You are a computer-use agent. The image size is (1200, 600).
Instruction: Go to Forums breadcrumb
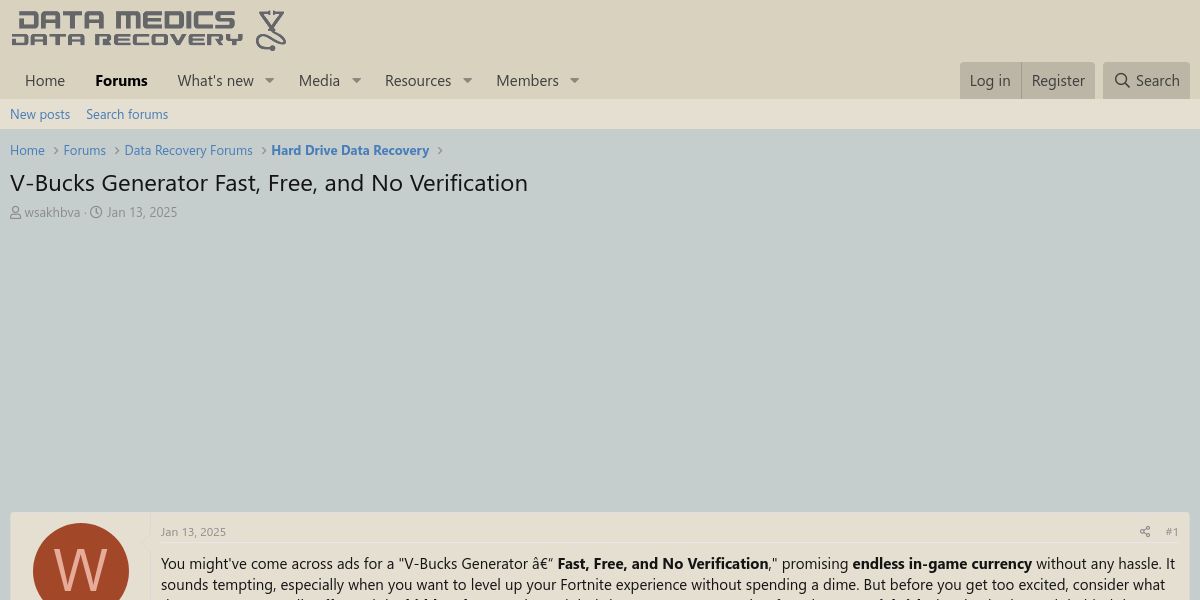tap(84, 150)
